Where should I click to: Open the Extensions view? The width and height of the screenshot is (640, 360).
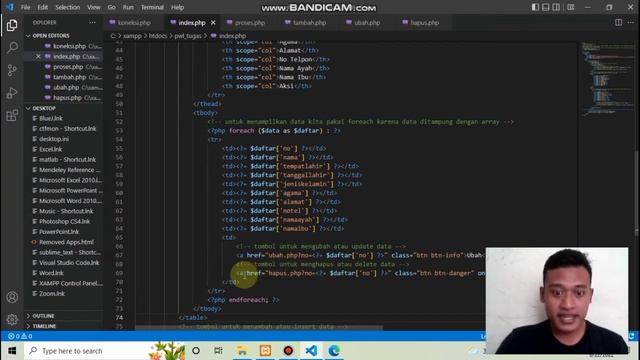(12, 115)
